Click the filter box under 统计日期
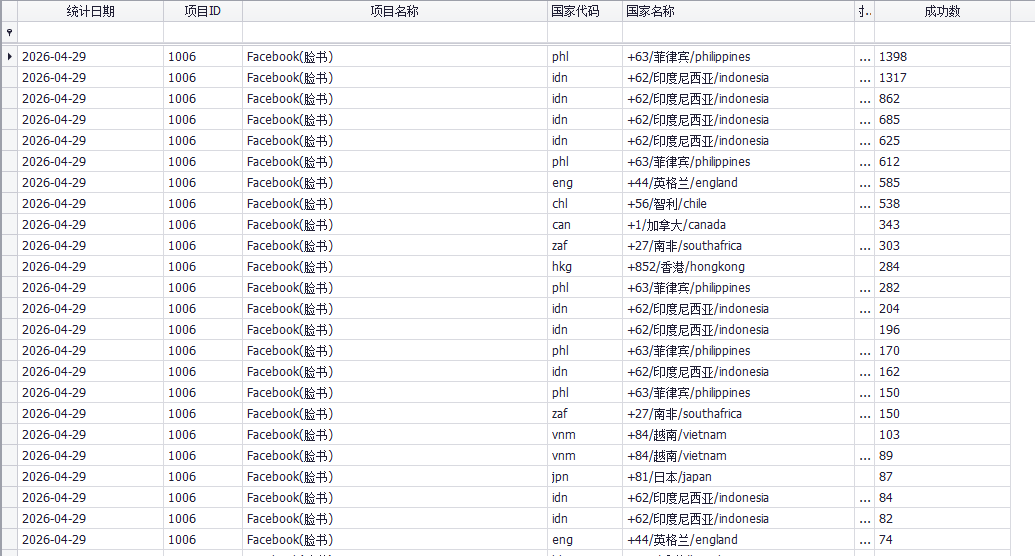The height and width of the screenshot is (556, 1035). click(x=90, y=33)
